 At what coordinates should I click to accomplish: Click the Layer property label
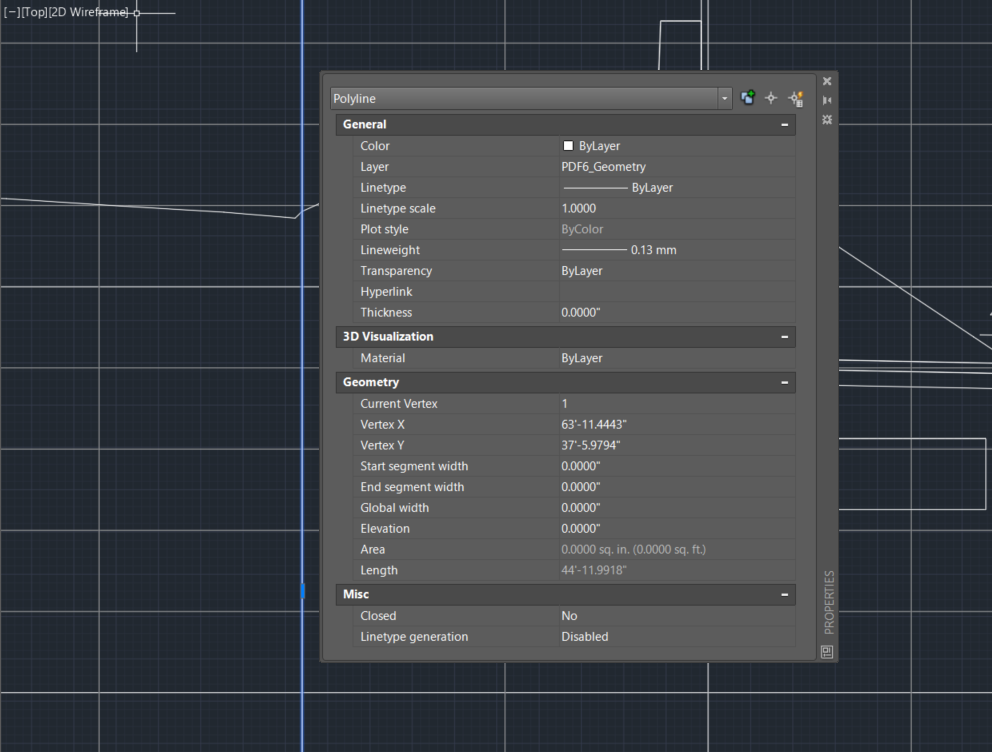pyautogui.click(x=375, y=167)
